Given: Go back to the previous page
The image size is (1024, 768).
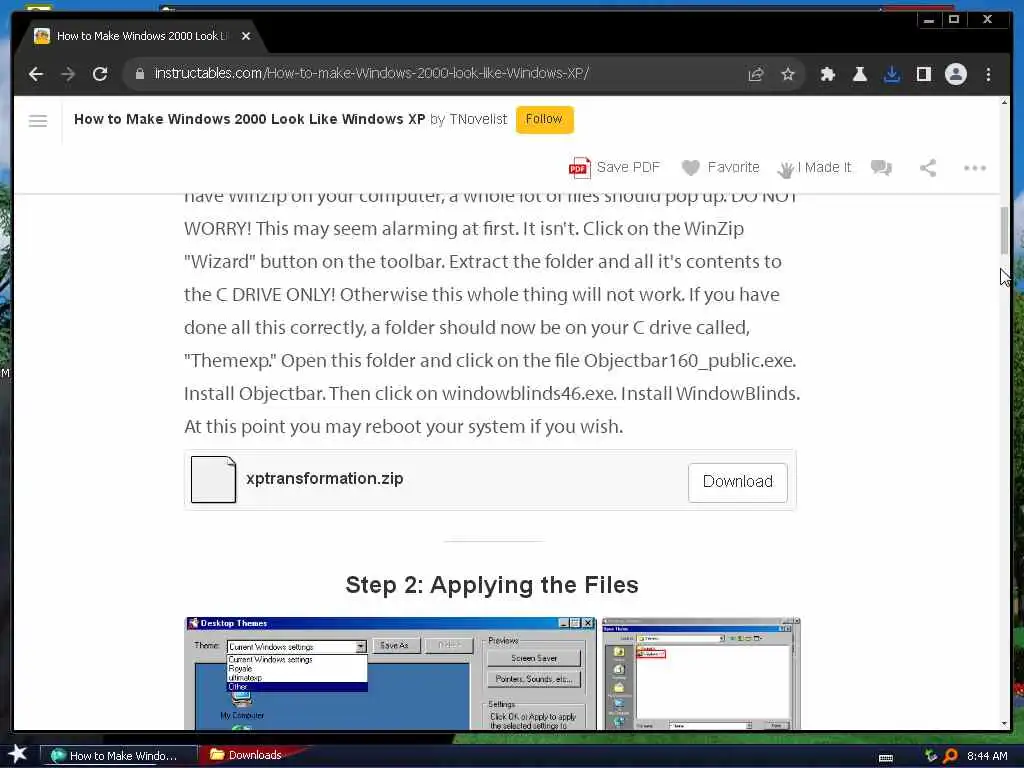Looking at the screenshot, I should point(36,74).
